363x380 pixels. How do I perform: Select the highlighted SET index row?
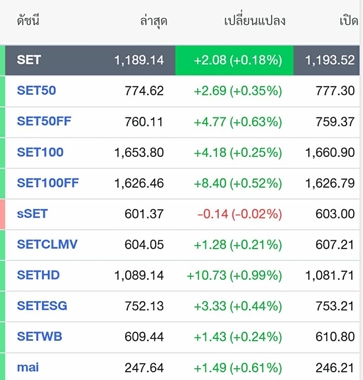[182, 60]
